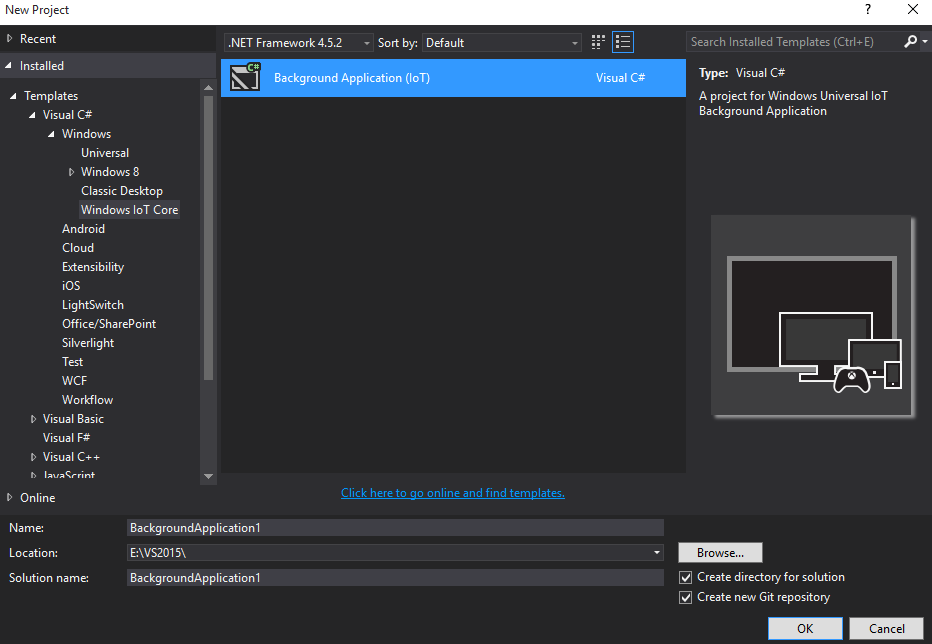Switch to small icons view
The image size is (932, 644).
click(598, 42)
